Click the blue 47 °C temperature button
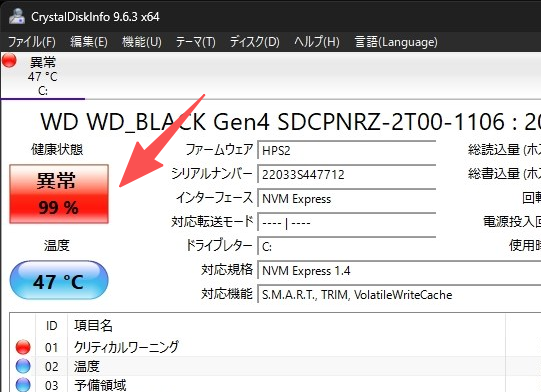Screen dimensions: 541x392 coord(59,280)
